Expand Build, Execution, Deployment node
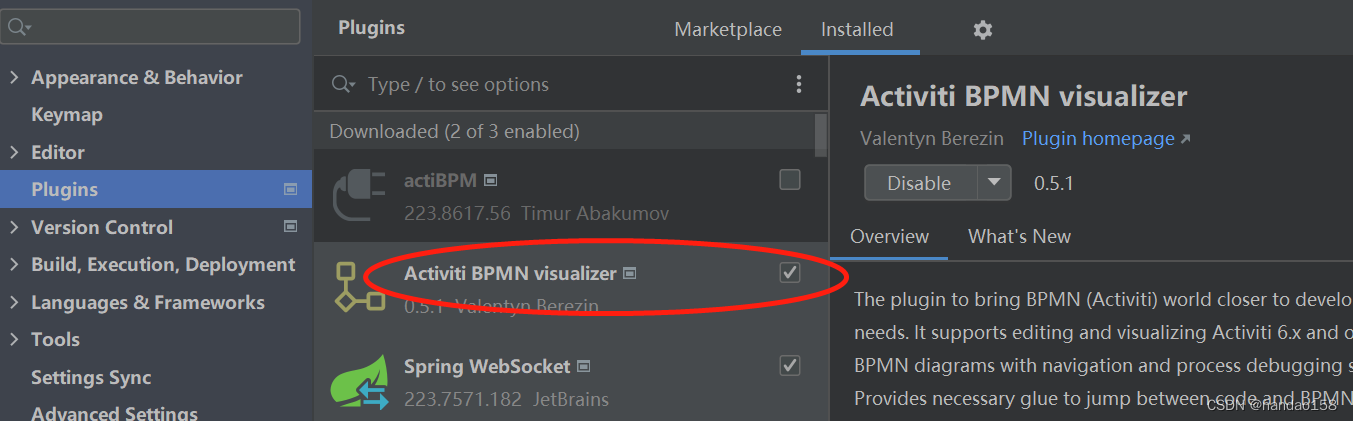 coord(14,264)
